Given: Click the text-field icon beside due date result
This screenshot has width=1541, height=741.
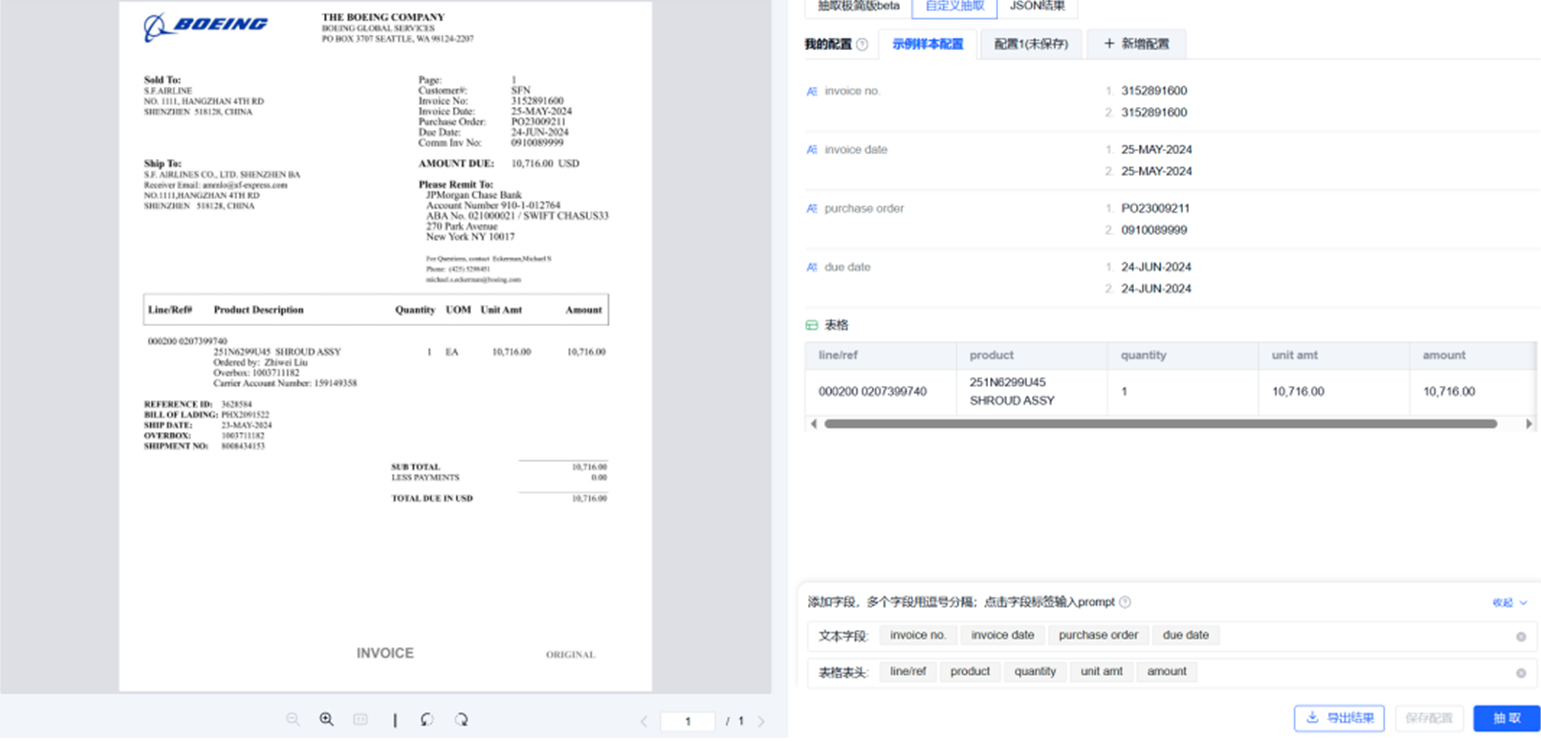Looking at the screenshot, I should (812, 268).
